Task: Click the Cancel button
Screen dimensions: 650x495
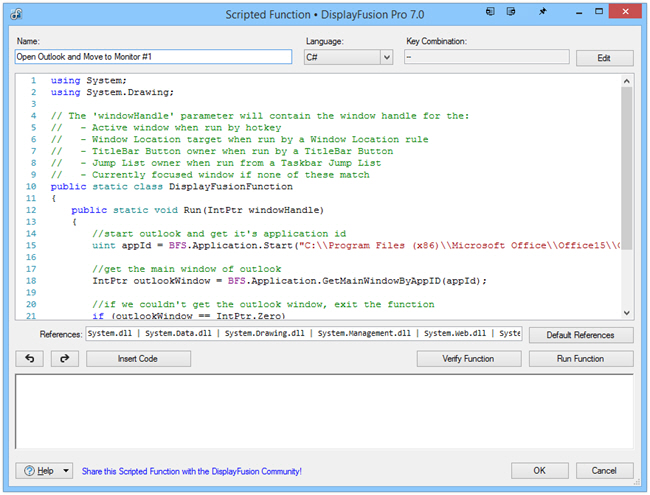Action: click(604, 471)
